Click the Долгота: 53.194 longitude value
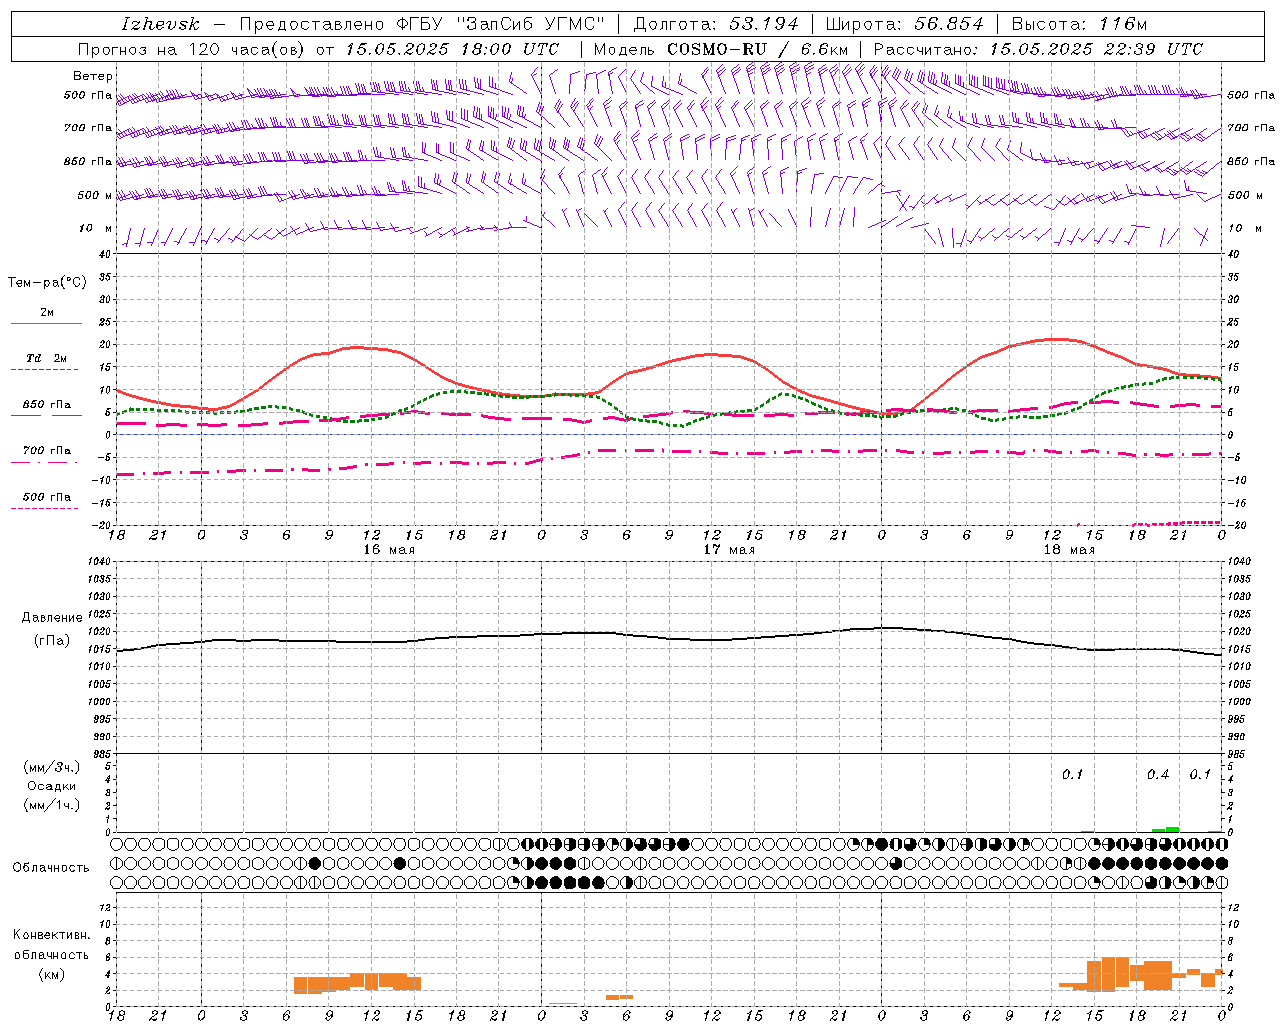This screenshot has height=1024, width=1280. tap(716, 24)
